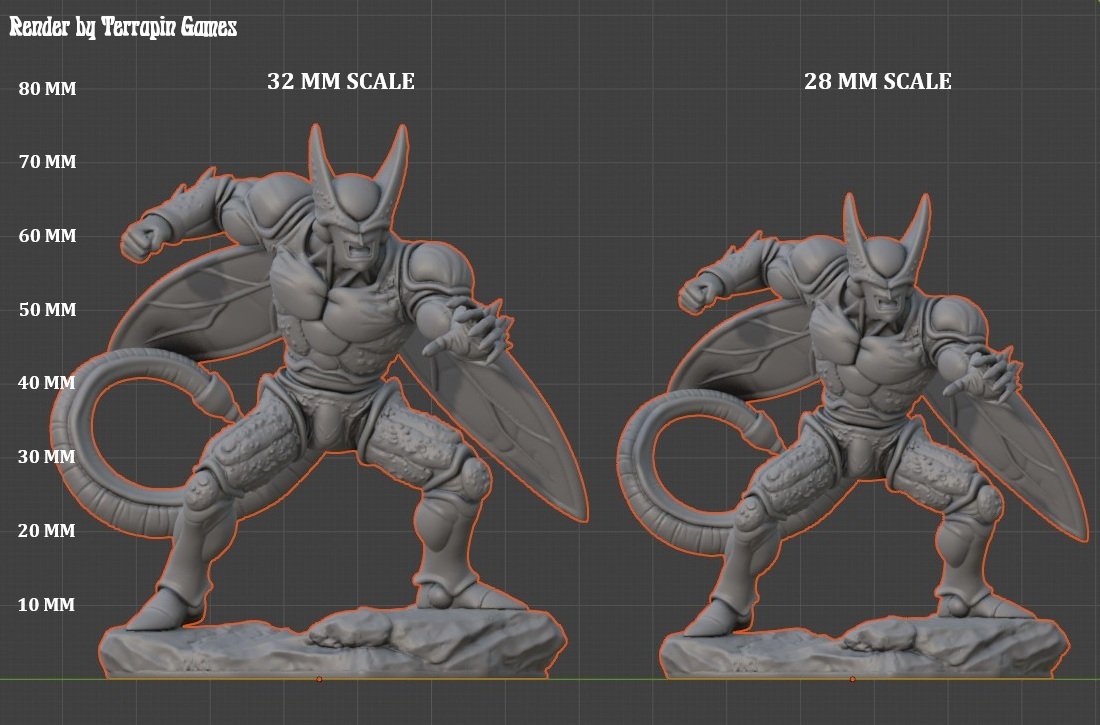The height and width of the screenshot is (725, 1100).
Task: Click the origin dot under the 32 mm figure
Action: (x=319, y=679)
